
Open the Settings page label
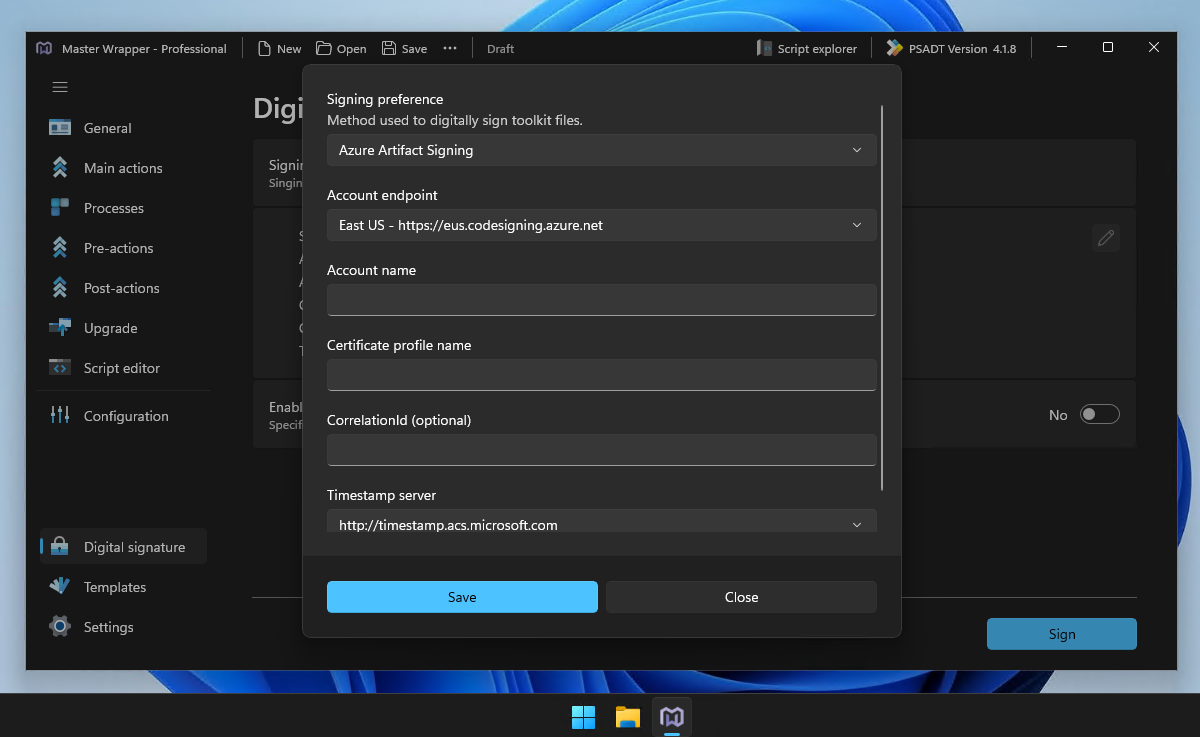pyautogui.click(x=109, y=627)
